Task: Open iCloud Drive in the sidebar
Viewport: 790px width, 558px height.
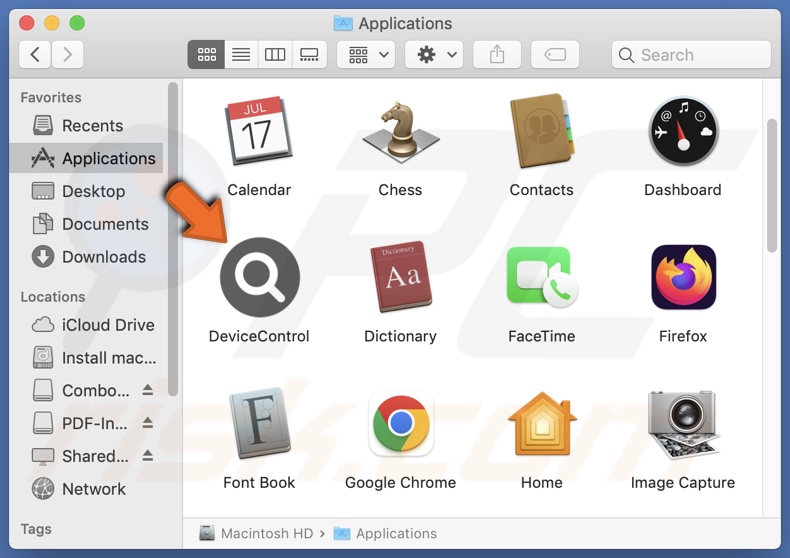Action: [x=86, y=325]
